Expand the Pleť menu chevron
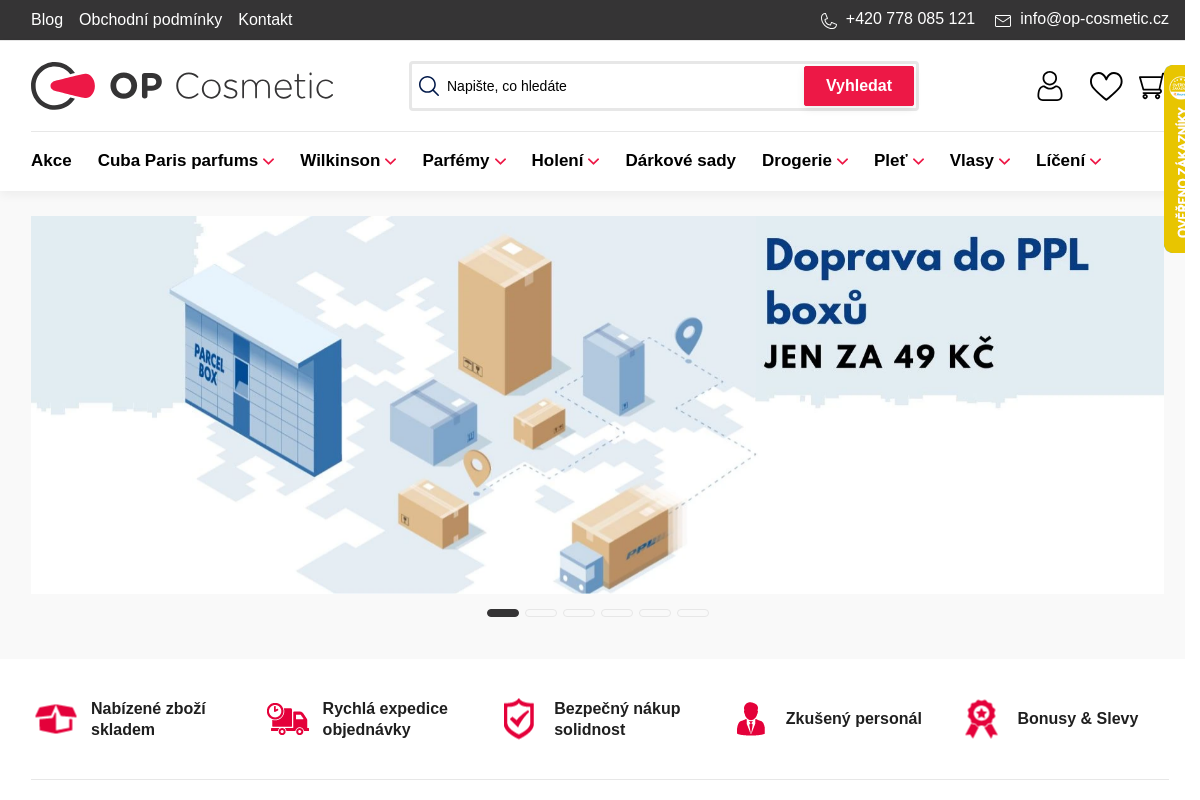This screenshot has width=1200, height=800. [918, 162]
